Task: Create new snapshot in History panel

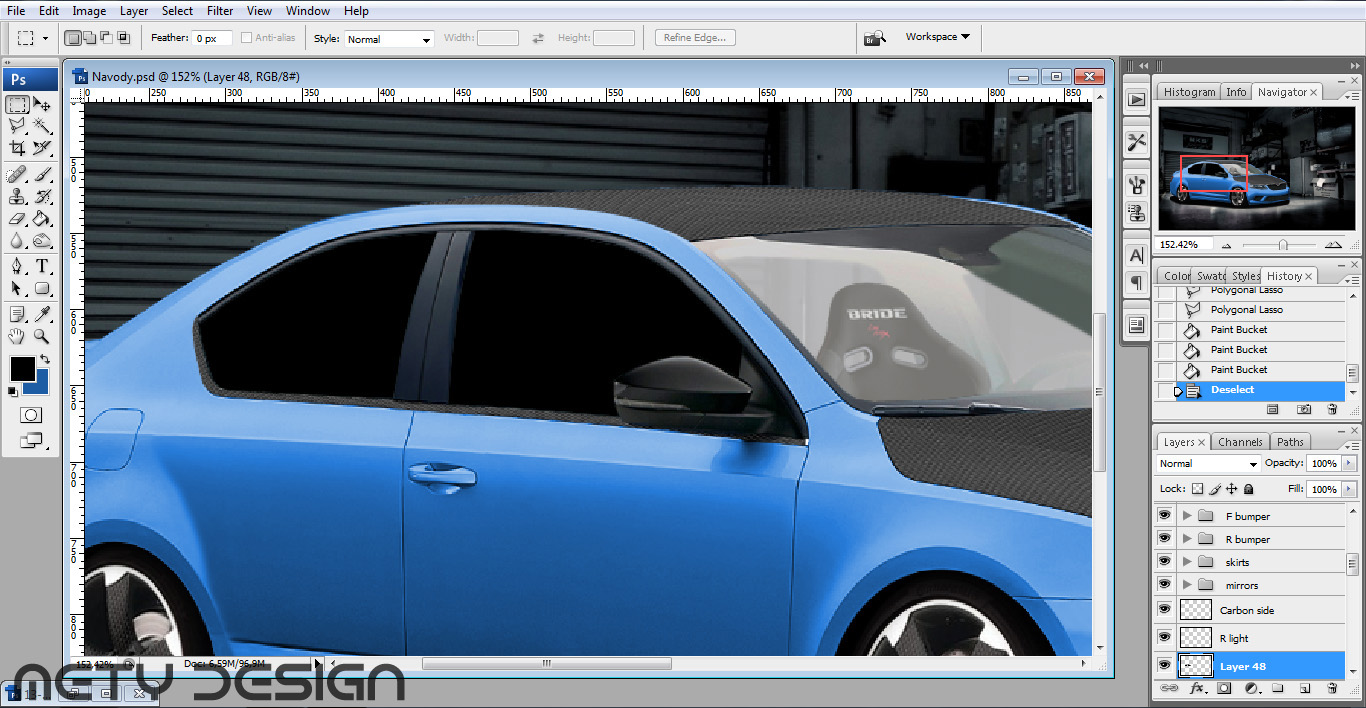Action: (x=1304, y=409)
